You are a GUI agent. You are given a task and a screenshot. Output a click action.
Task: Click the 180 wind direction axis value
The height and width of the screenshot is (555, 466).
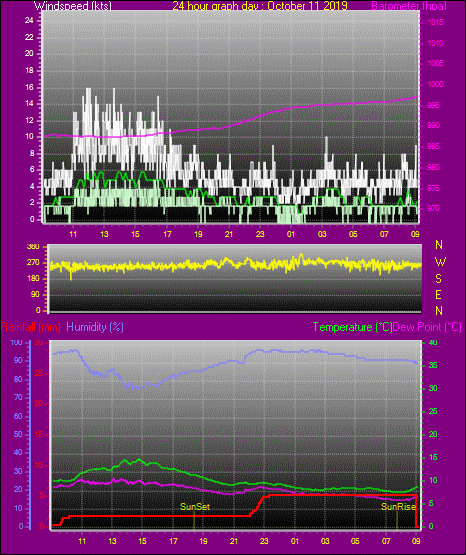pyautogui.click(x=33, y=279)
